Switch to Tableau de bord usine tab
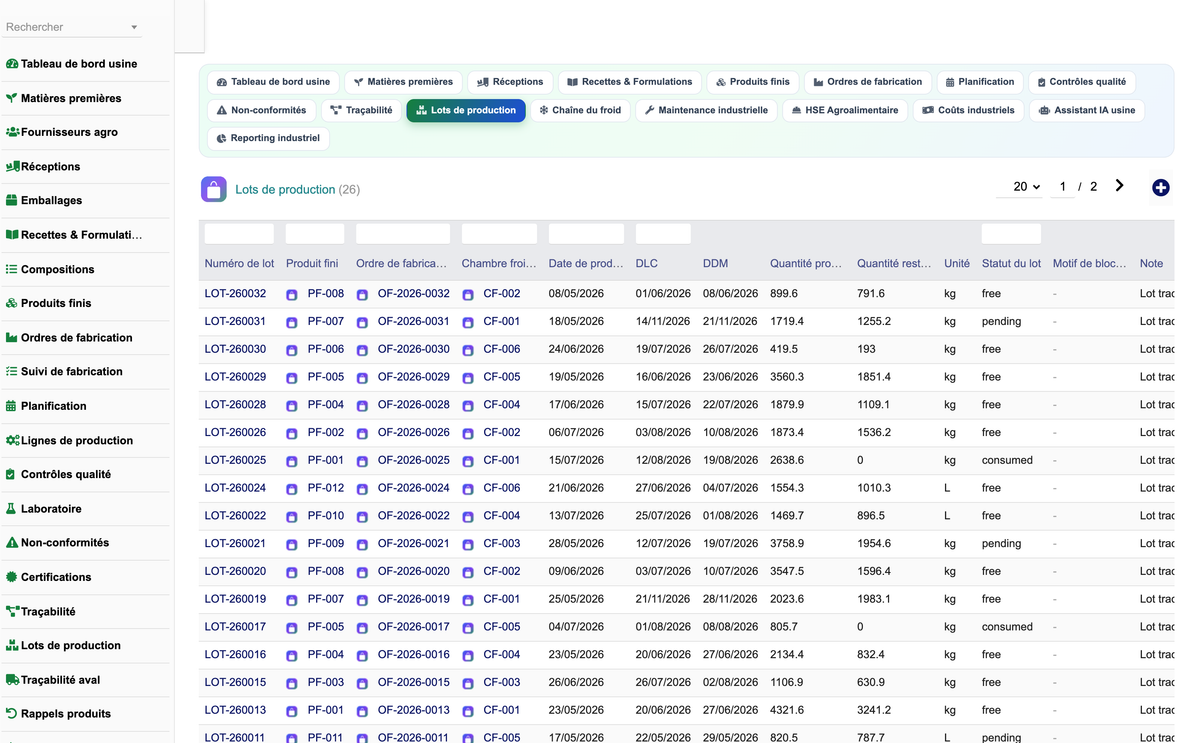The width and height of the screenshot is (1200, 743). click(274, 82)
